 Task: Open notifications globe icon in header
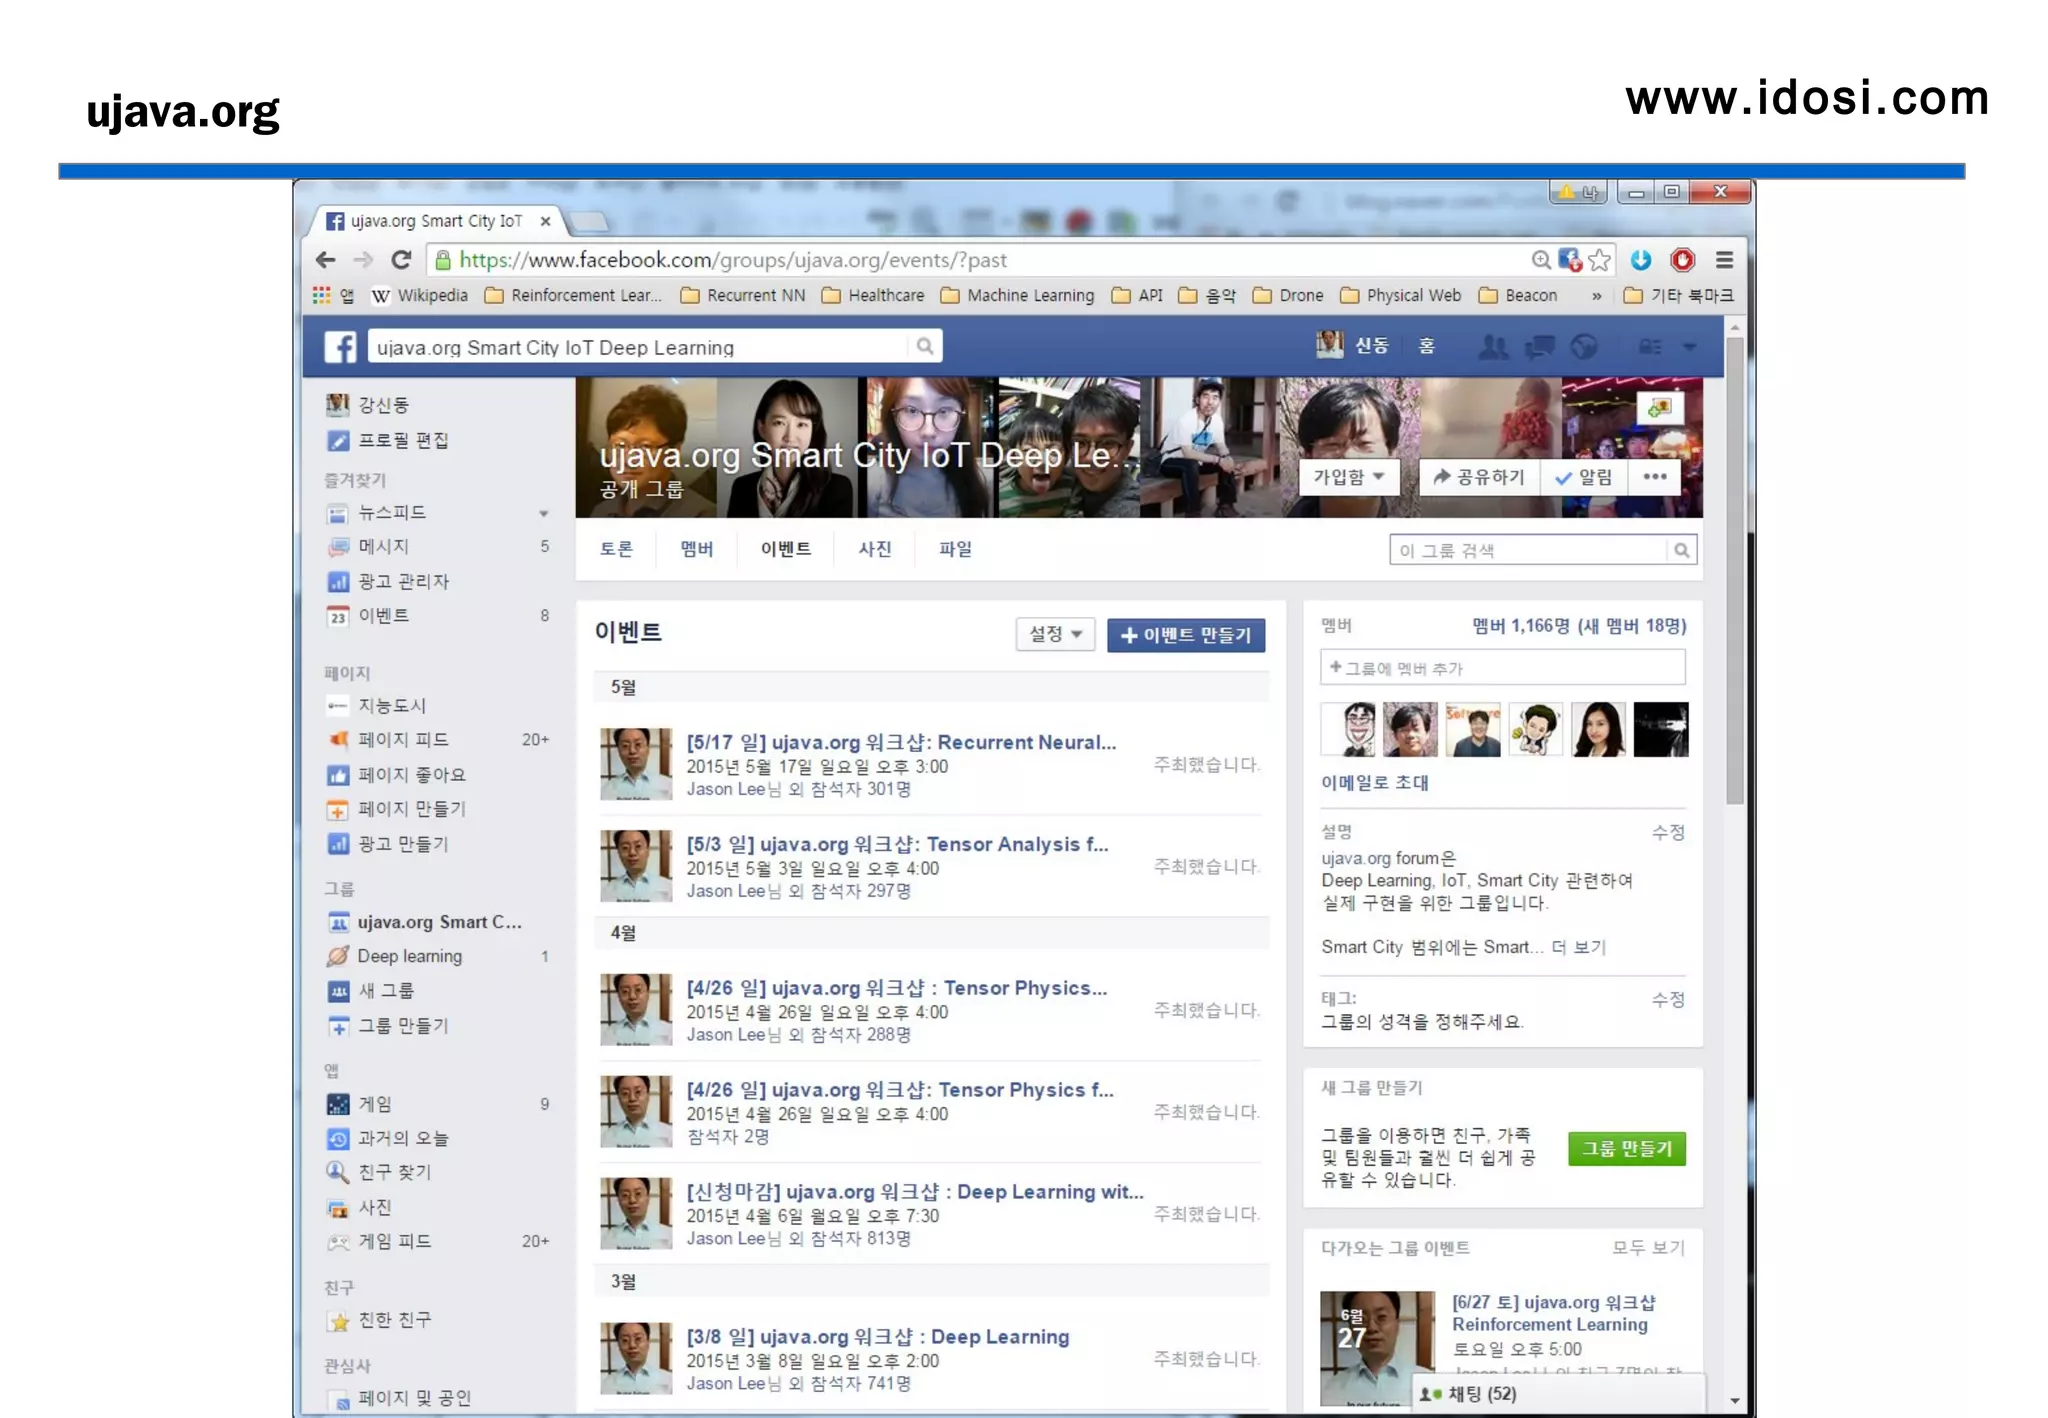tap(1584, 347)
